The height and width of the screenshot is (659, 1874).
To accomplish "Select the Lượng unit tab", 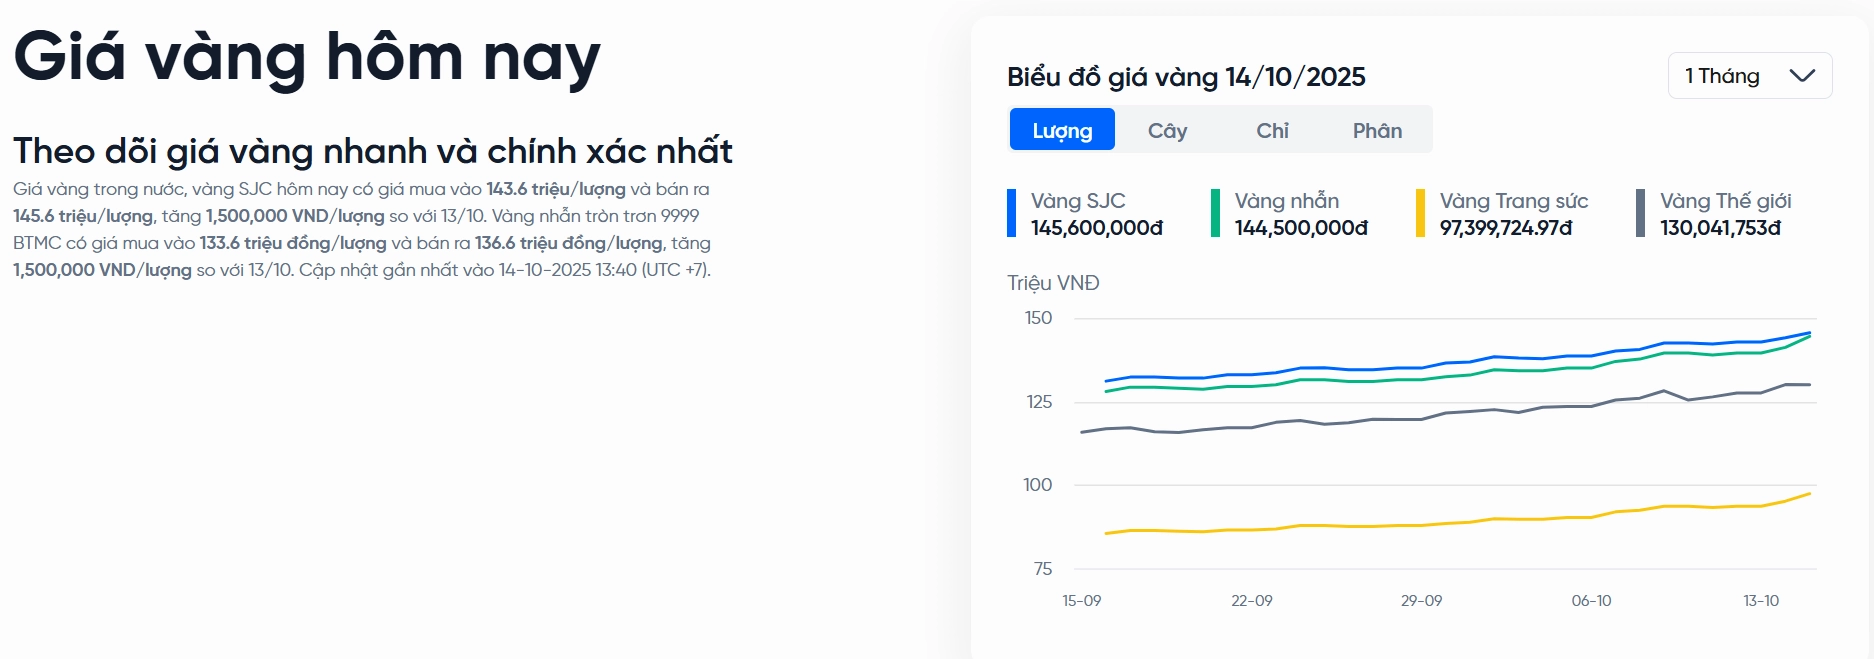I will (x=1062, y=130).
